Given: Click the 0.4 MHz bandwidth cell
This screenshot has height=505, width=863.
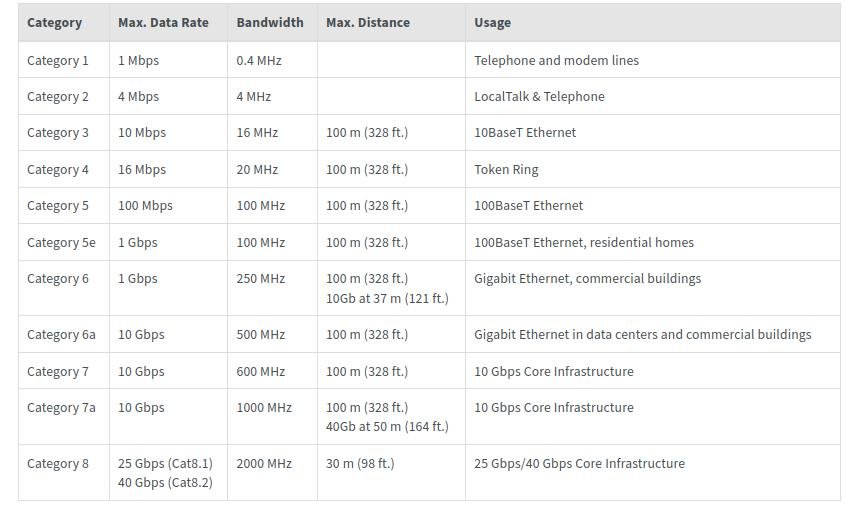Looking at the screenshot, I should [259, 61].
